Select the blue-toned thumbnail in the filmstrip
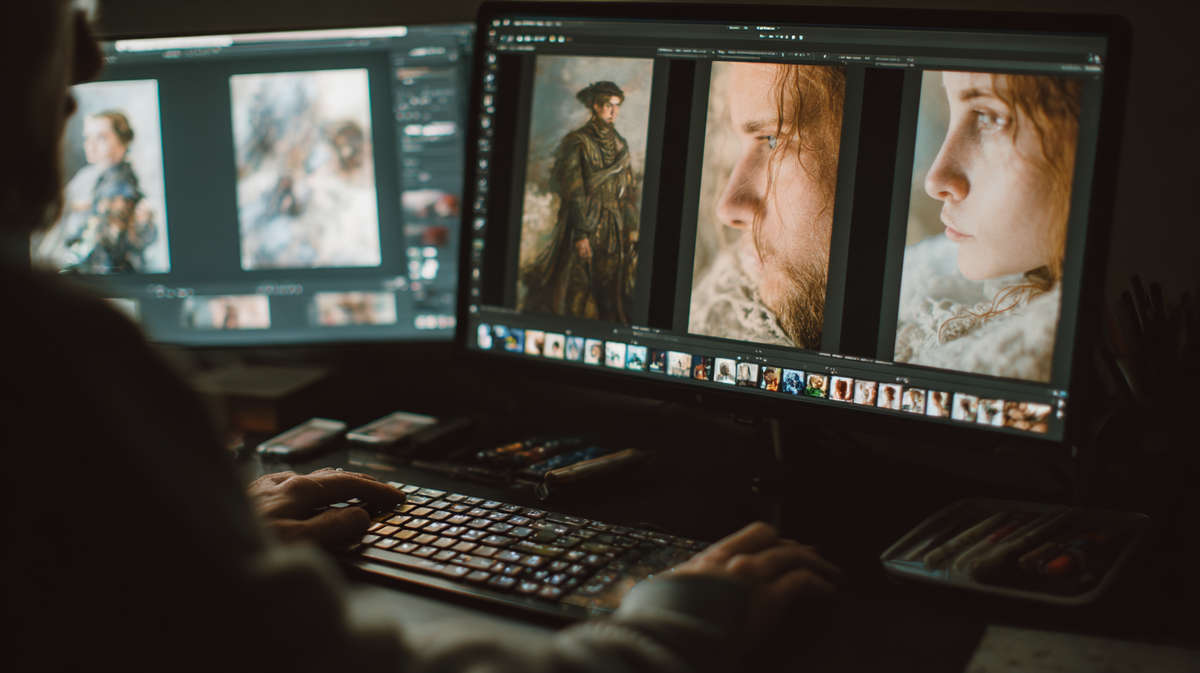This screenshot has width=1200, height=673. [x=793, y=381]
